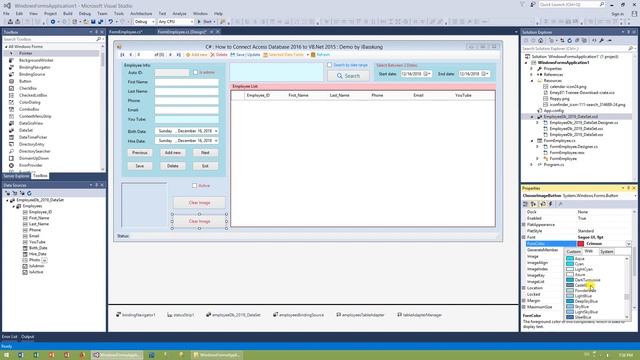The height and width of the screenshot is (360, 640).
Task: Open ForeColor value dropdown arrow
Action: (628, 244)
